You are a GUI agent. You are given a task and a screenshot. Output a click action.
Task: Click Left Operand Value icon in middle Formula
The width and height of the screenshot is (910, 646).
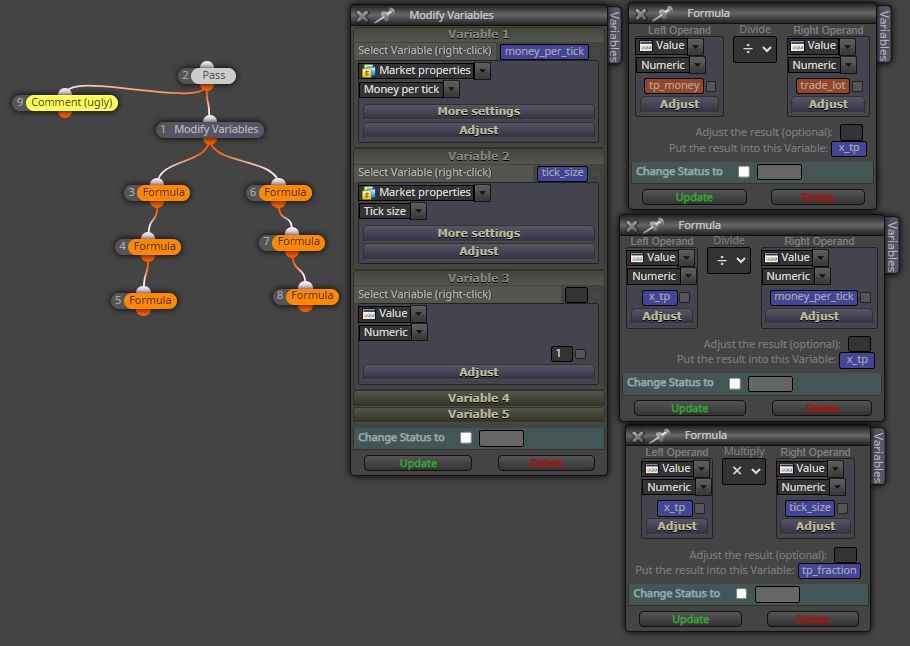pyautogui.click(x=637, y=258)
